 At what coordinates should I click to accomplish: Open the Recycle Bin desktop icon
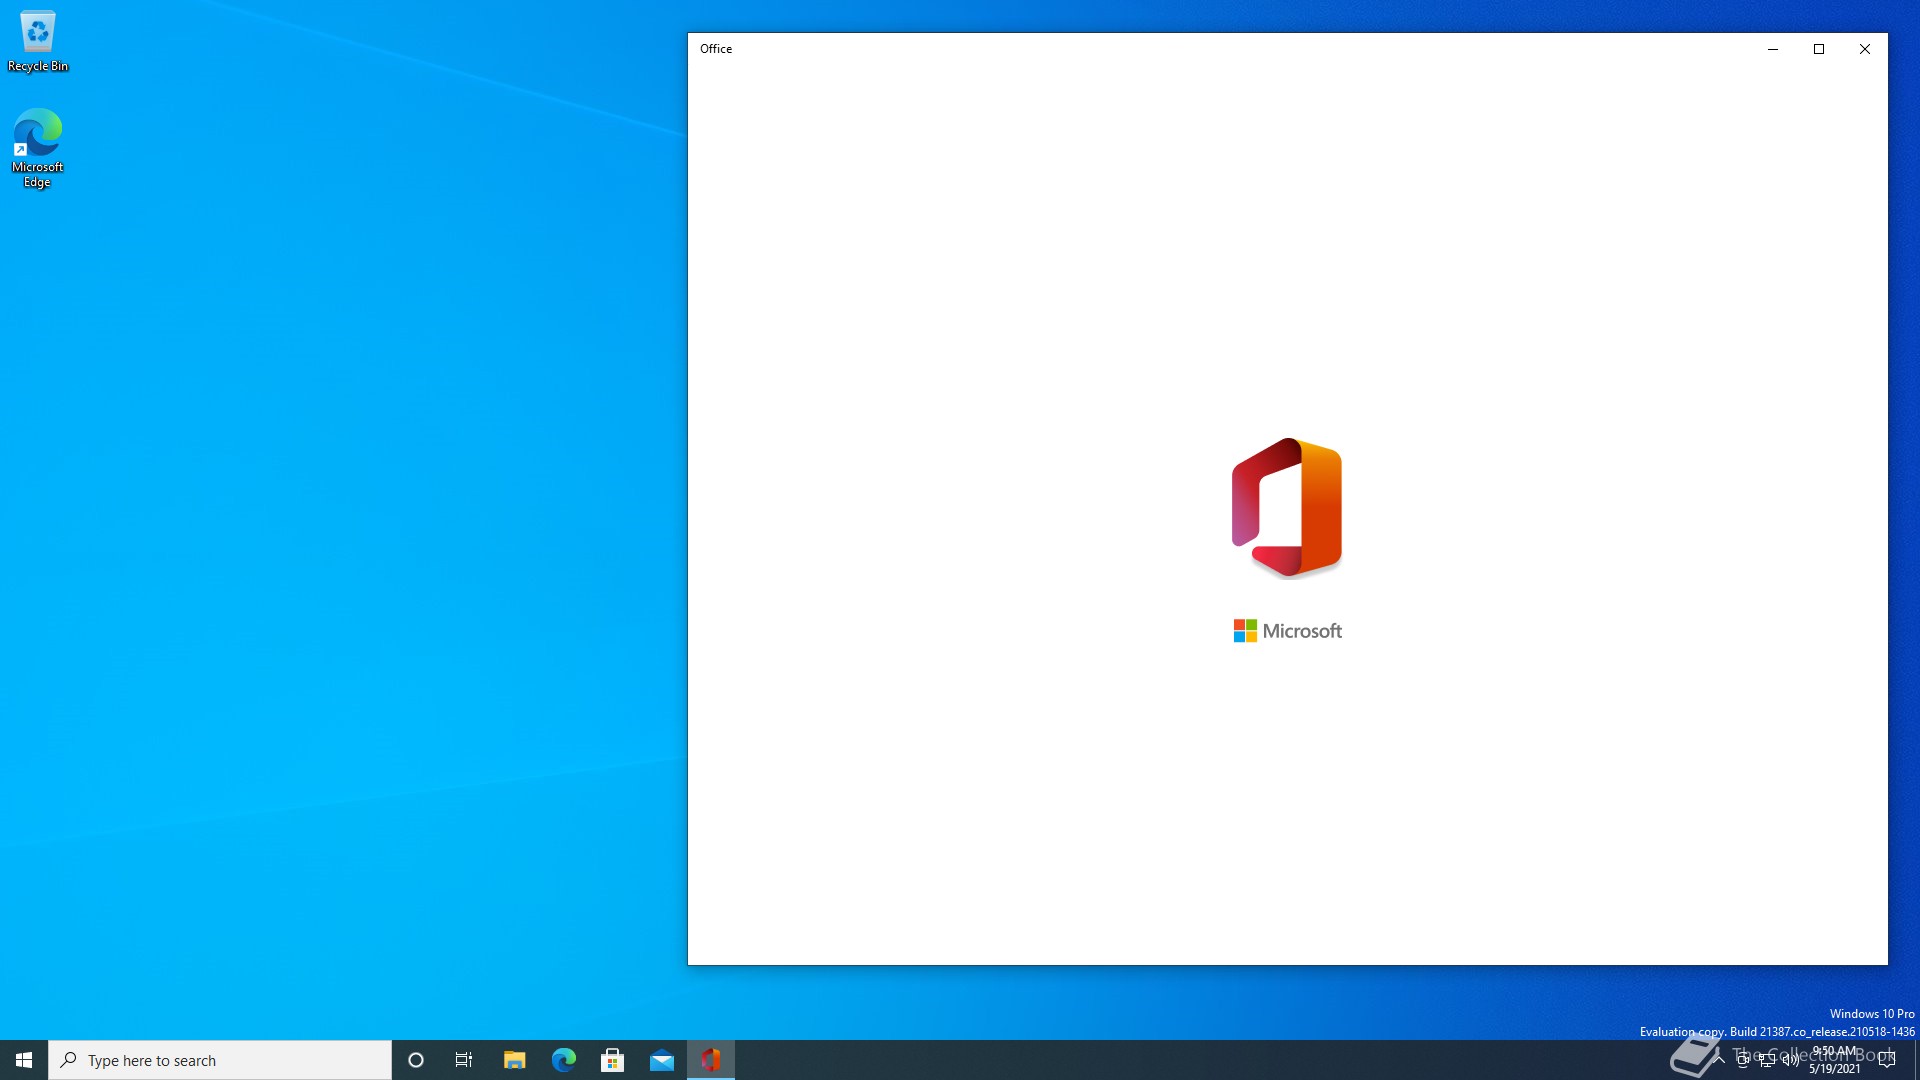pyautogui.click(x=38, y=42)
